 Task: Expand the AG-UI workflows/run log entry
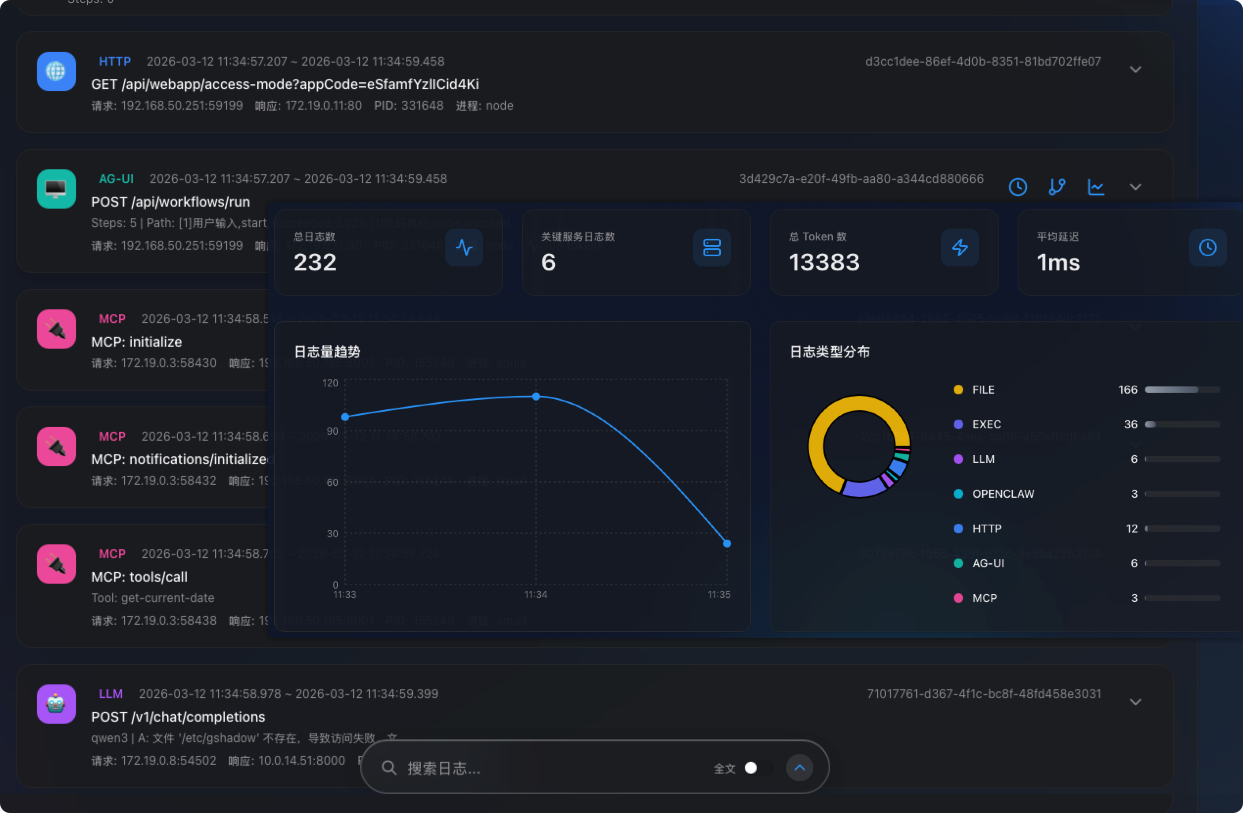(1135, 187)
